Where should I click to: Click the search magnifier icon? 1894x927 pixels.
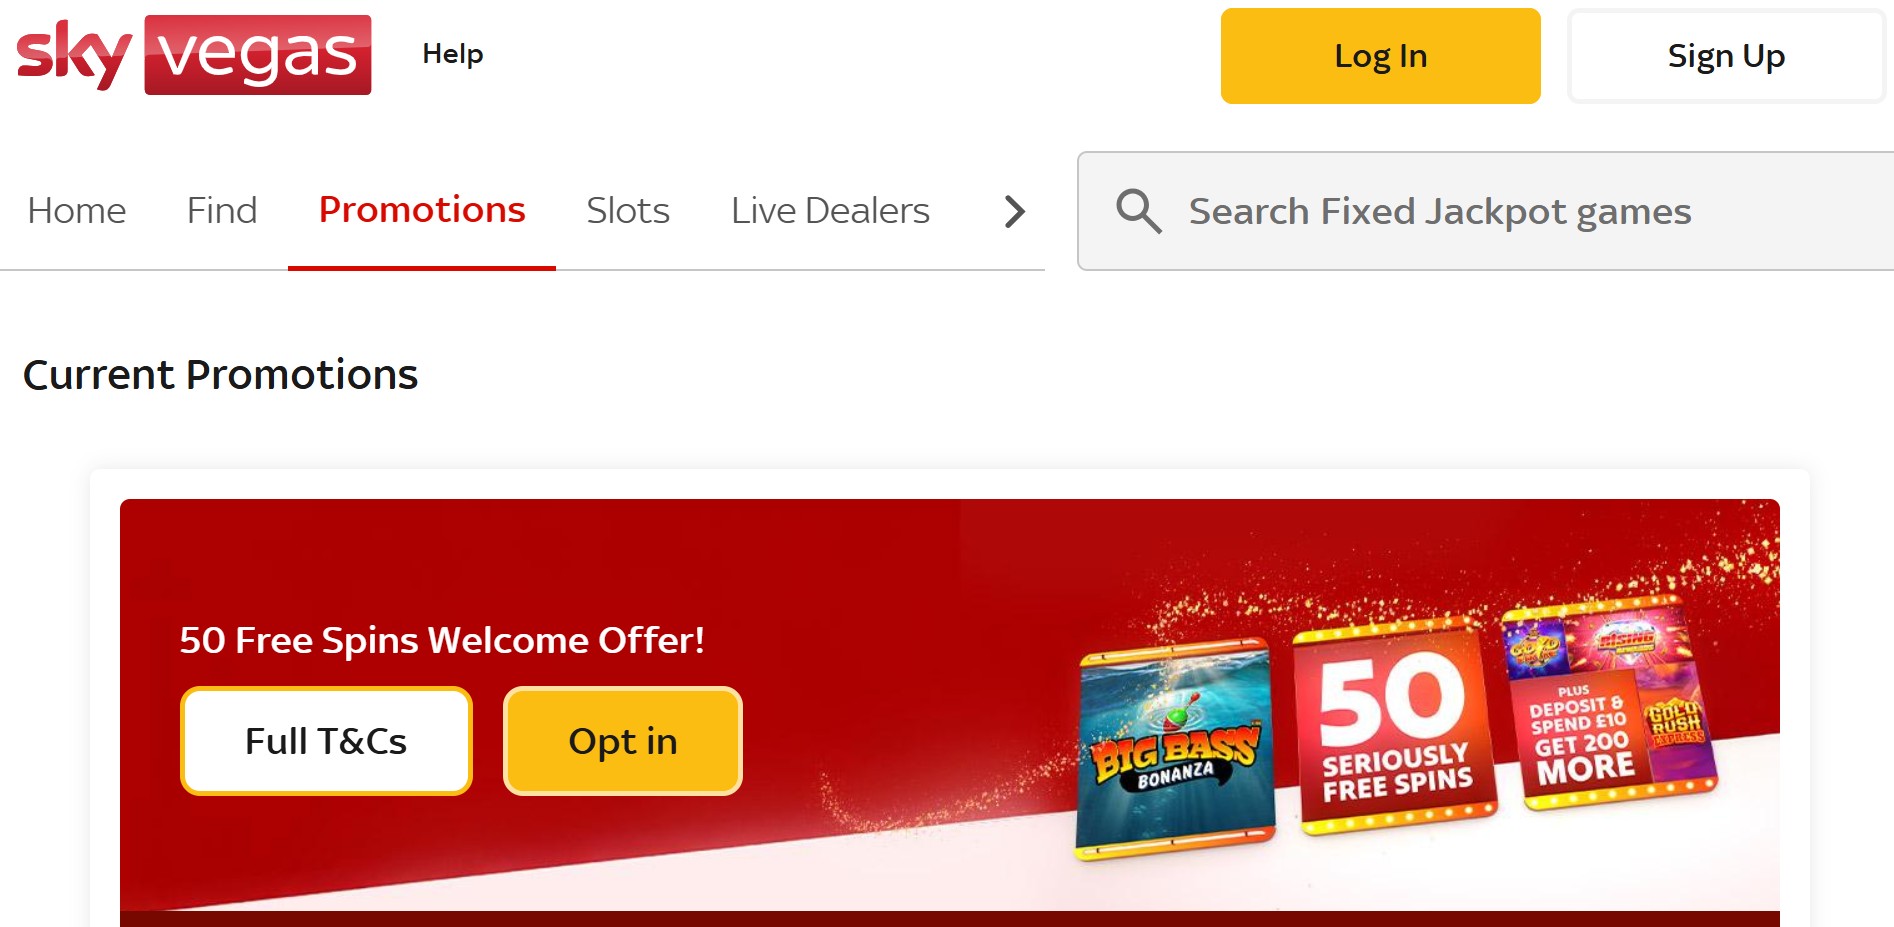1138,211
